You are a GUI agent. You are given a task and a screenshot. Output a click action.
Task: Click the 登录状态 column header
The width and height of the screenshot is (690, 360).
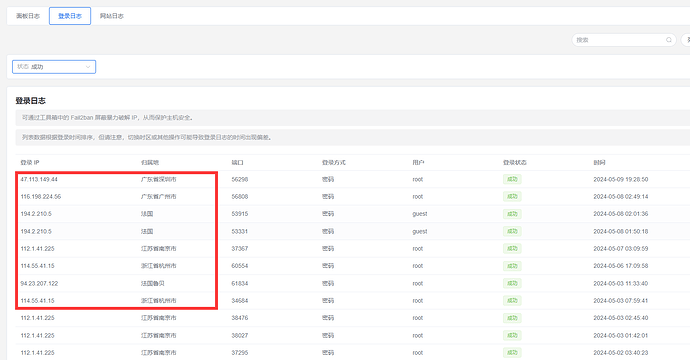coord(515,162)
